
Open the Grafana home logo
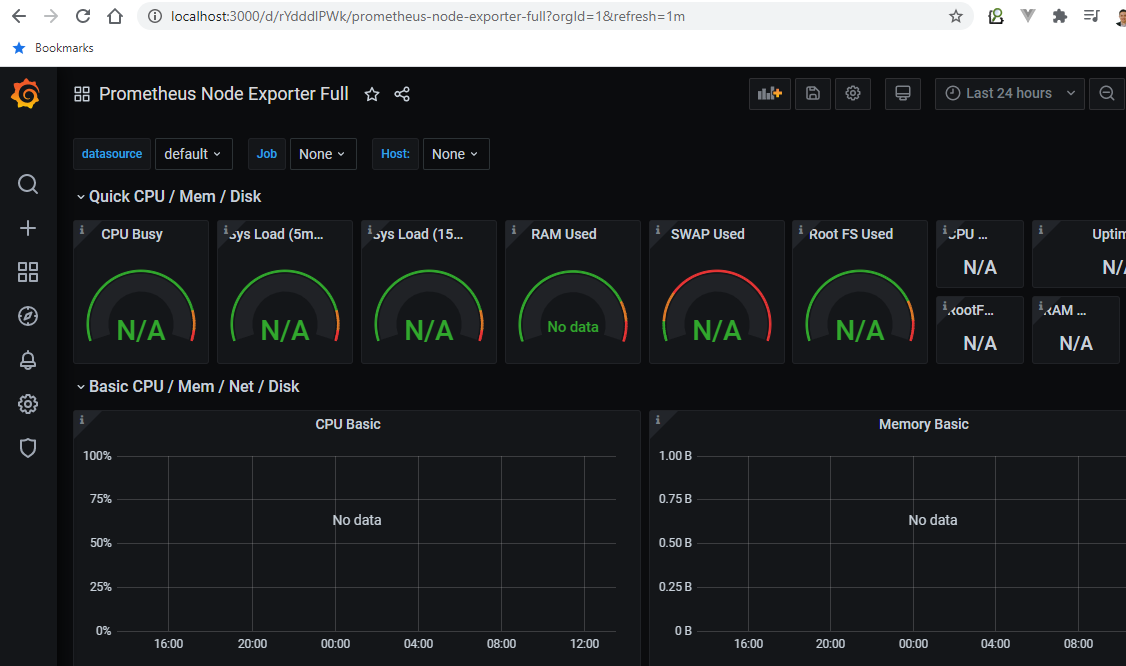[x=26, y=93]
